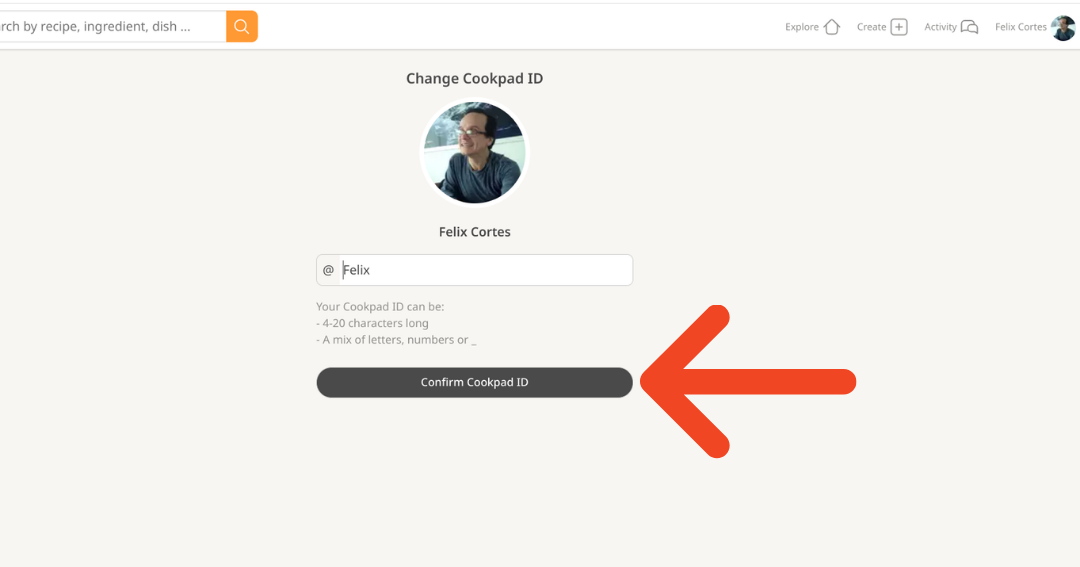1080x567 pixels.
Task: Click the small profile avatar in header
Action: (1063, 27)
